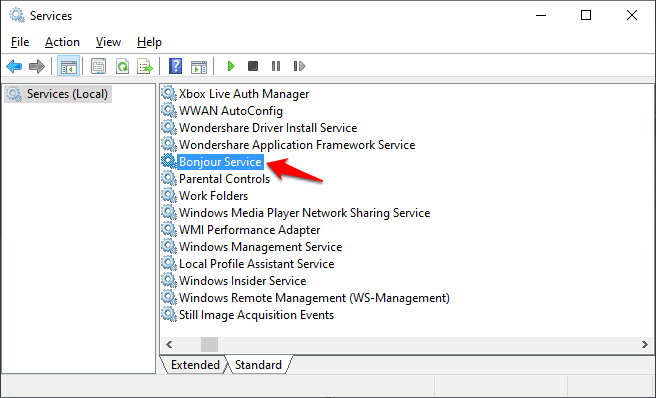The image size is (656, 398).
Task: Click the blue Back arrow in toolbar
Action: pyautogui.click(x=14, y=66)
